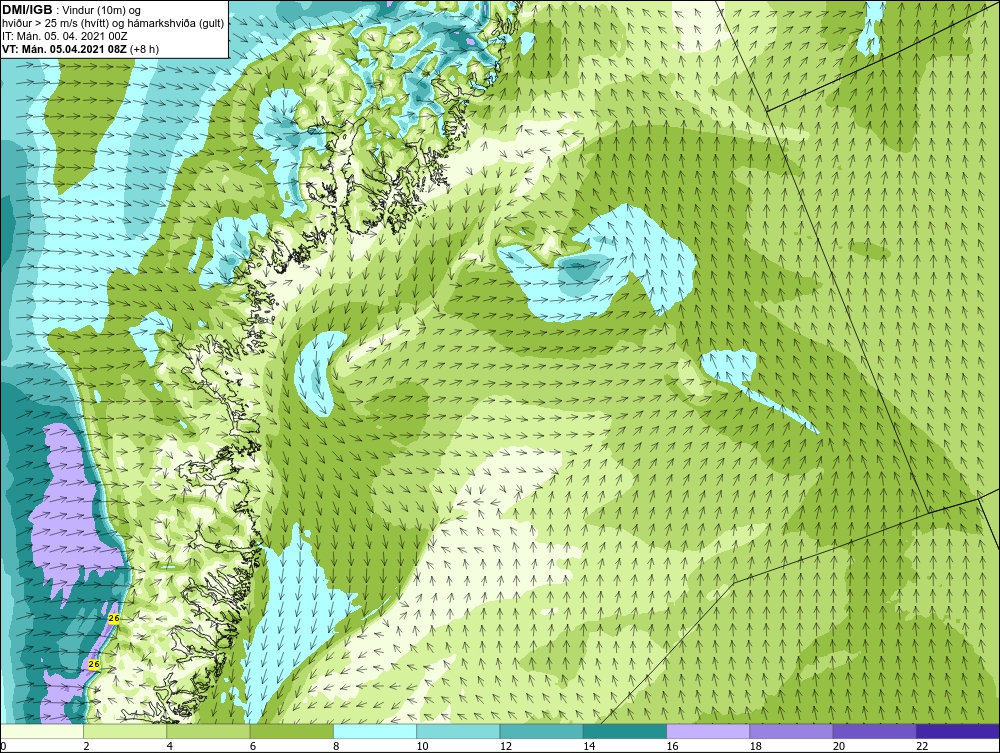
Task: Select the darkest purple swatch above 22
Action: pyautogui.click(x=957, y=731)
